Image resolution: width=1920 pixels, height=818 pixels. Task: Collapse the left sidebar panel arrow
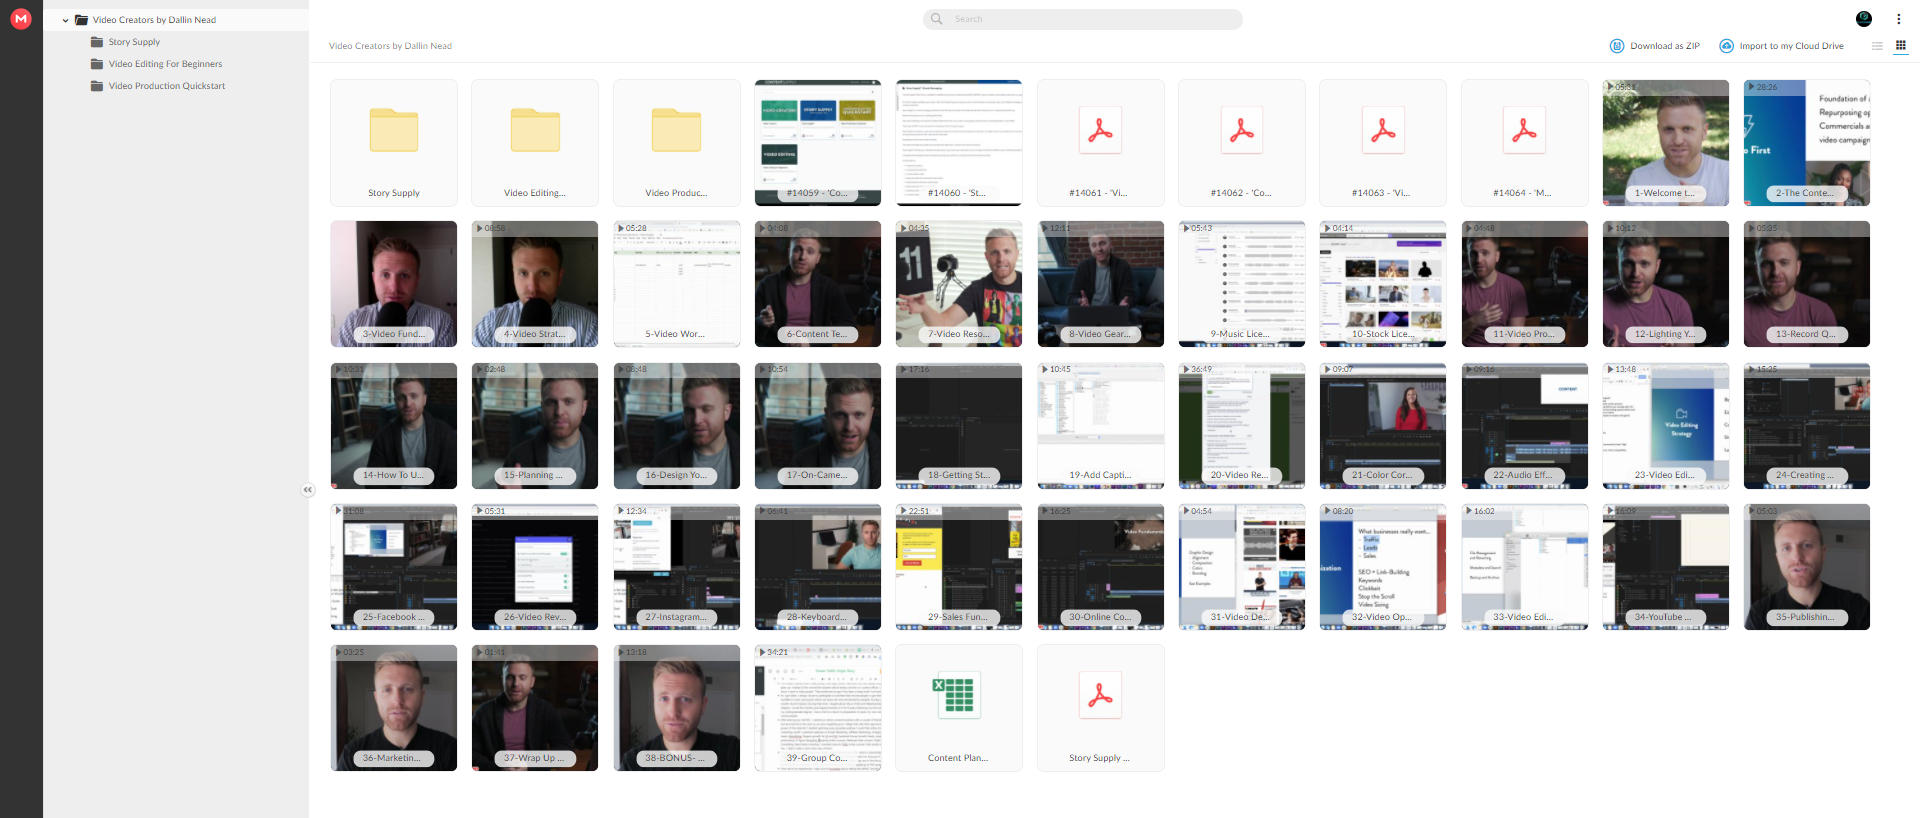[308, 490]
